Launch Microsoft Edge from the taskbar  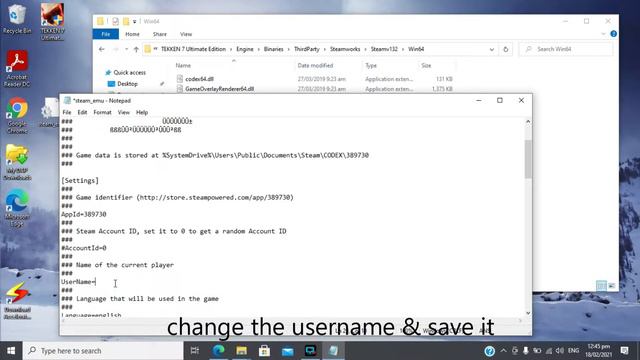218,351
